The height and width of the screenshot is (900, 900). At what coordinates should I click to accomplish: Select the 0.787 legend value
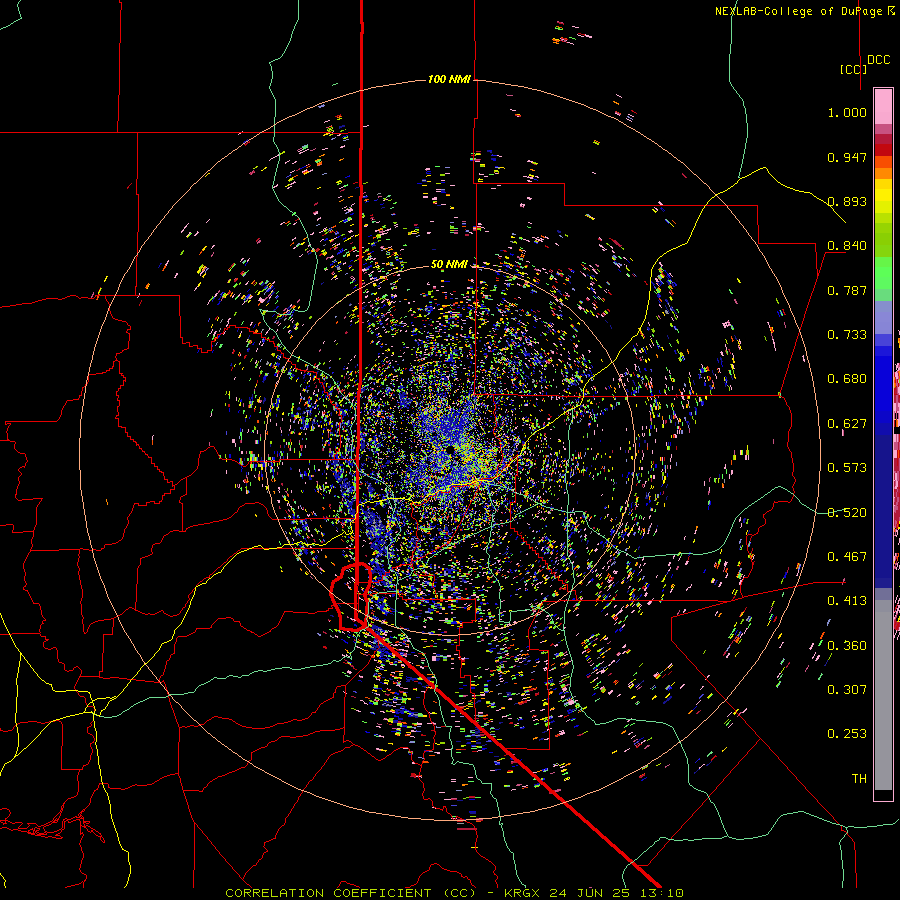click(847, 290)
